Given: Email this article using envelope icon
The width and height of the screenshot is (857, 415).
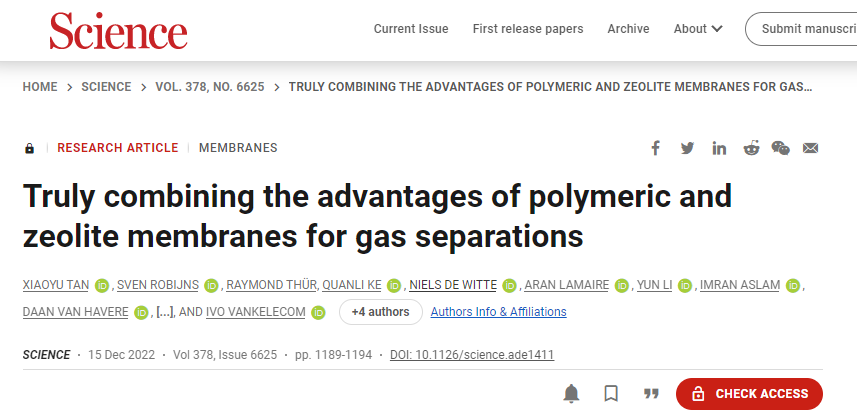Looking at the screenshot, I should coord(811,148).
